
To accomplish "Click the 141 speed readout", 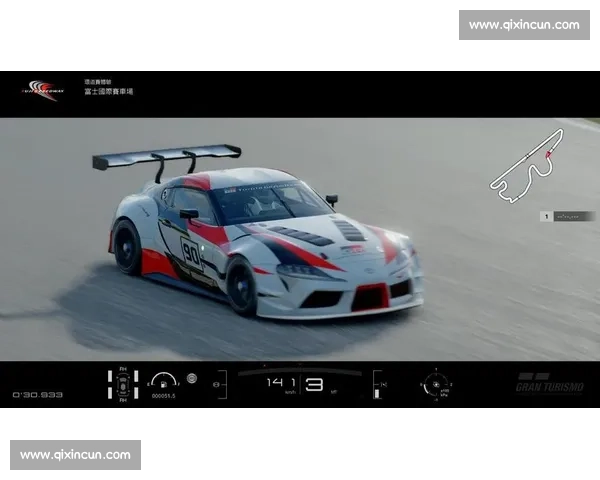I will 281,382.
